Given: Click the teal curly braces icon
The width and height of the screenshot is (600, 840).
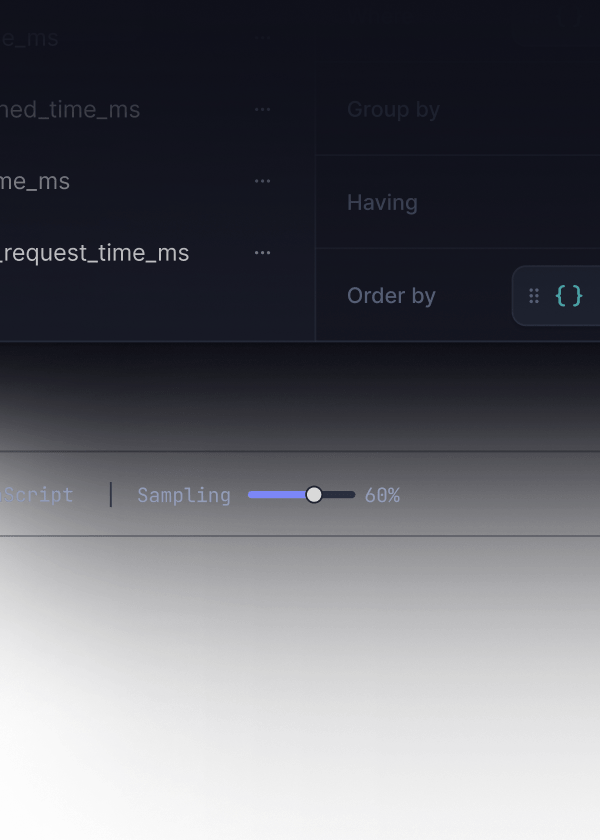Looking at the screenshot, I should pyautogui.click(x=569, y=296).
